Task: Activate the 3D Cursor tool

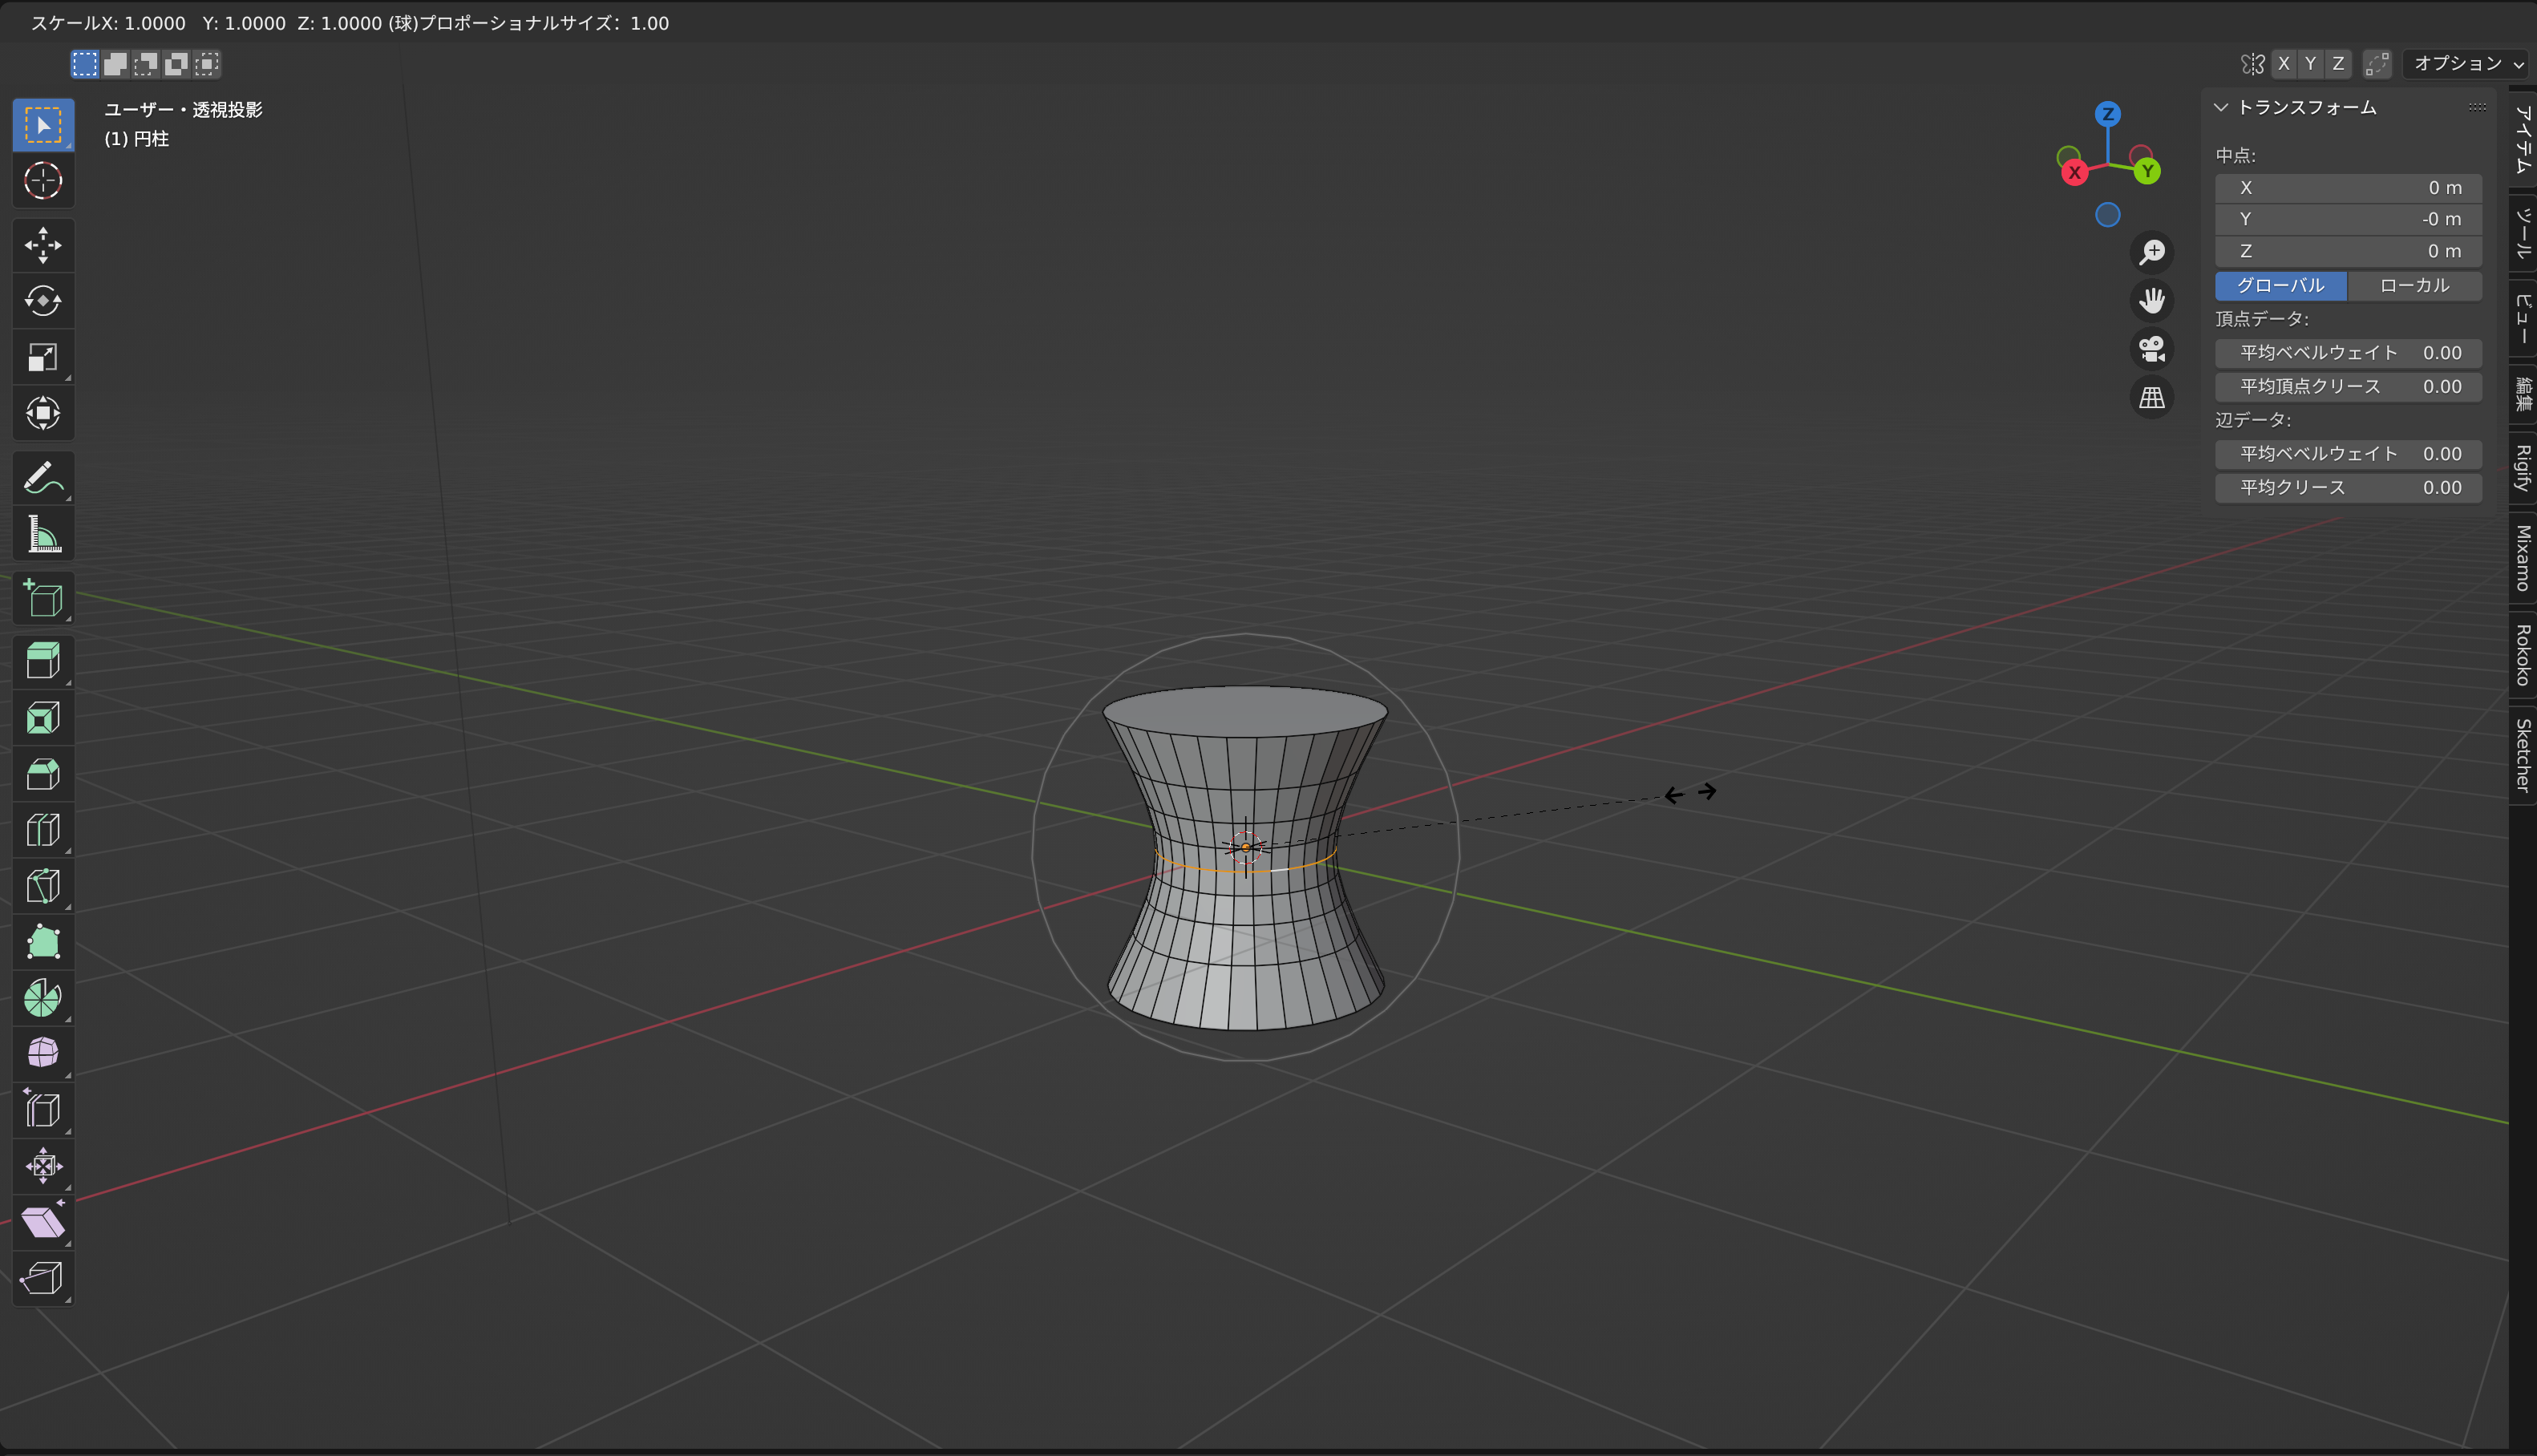Action: point(43,181)
